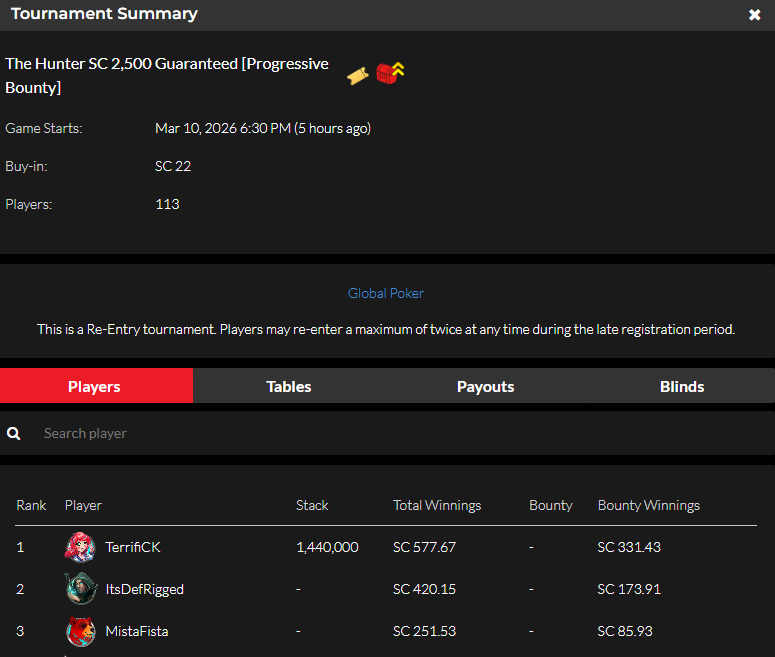775x657 pixels.
Task: Select player name TerrifiCK
Action: (x=132, y=547)
